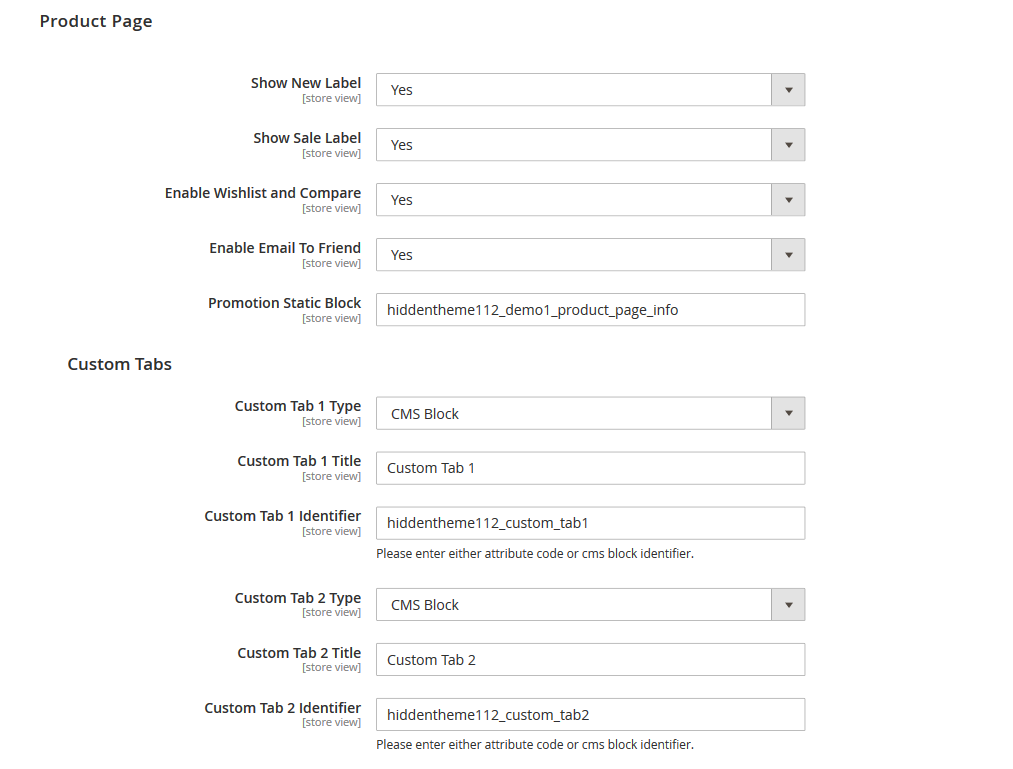
Task: Click the Custom Tab 2 Type dropdown arrow
Action: point(789,604)
